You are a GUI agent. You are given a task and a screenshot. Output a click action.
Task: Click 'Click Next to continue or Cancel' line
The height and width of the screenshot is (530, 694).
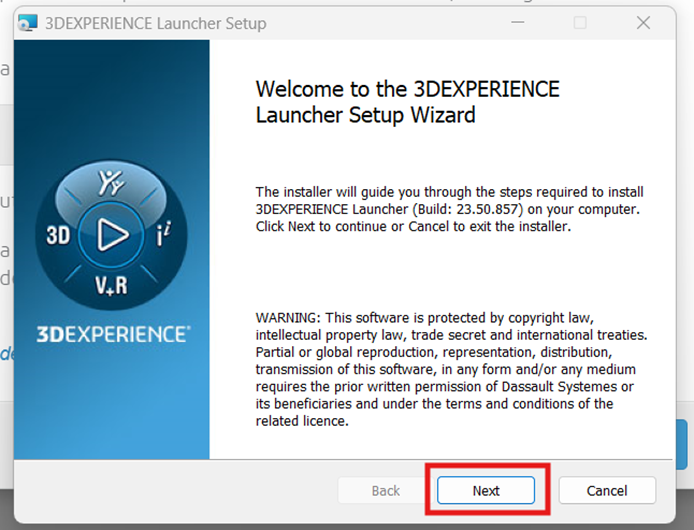413,226
